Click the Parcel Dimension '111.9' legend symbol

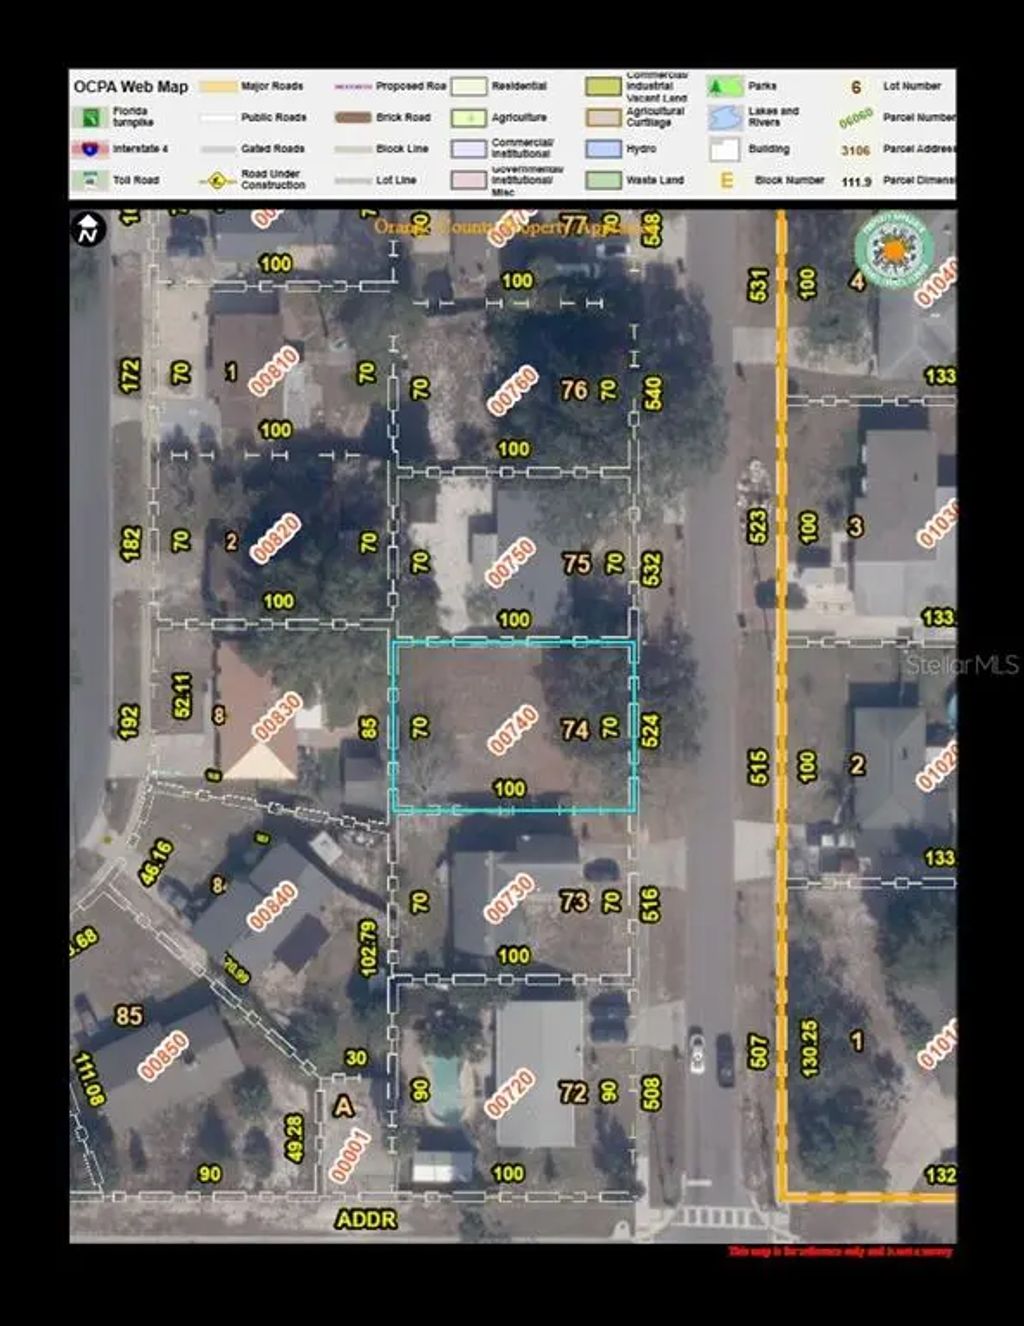(857, 182)
